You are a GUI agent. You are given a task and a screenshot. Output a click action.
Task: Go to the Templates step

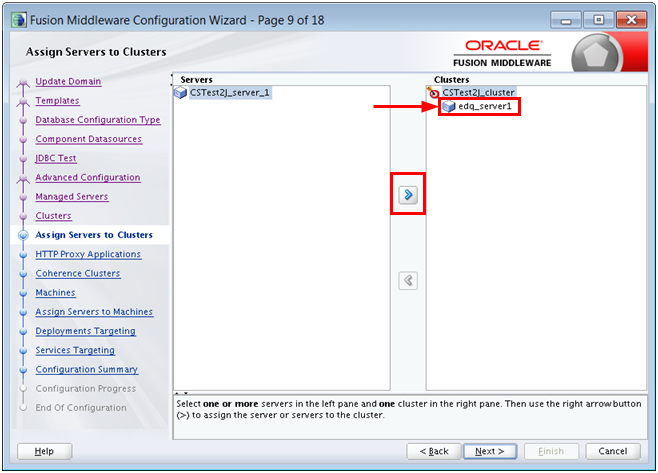(57, 101)
